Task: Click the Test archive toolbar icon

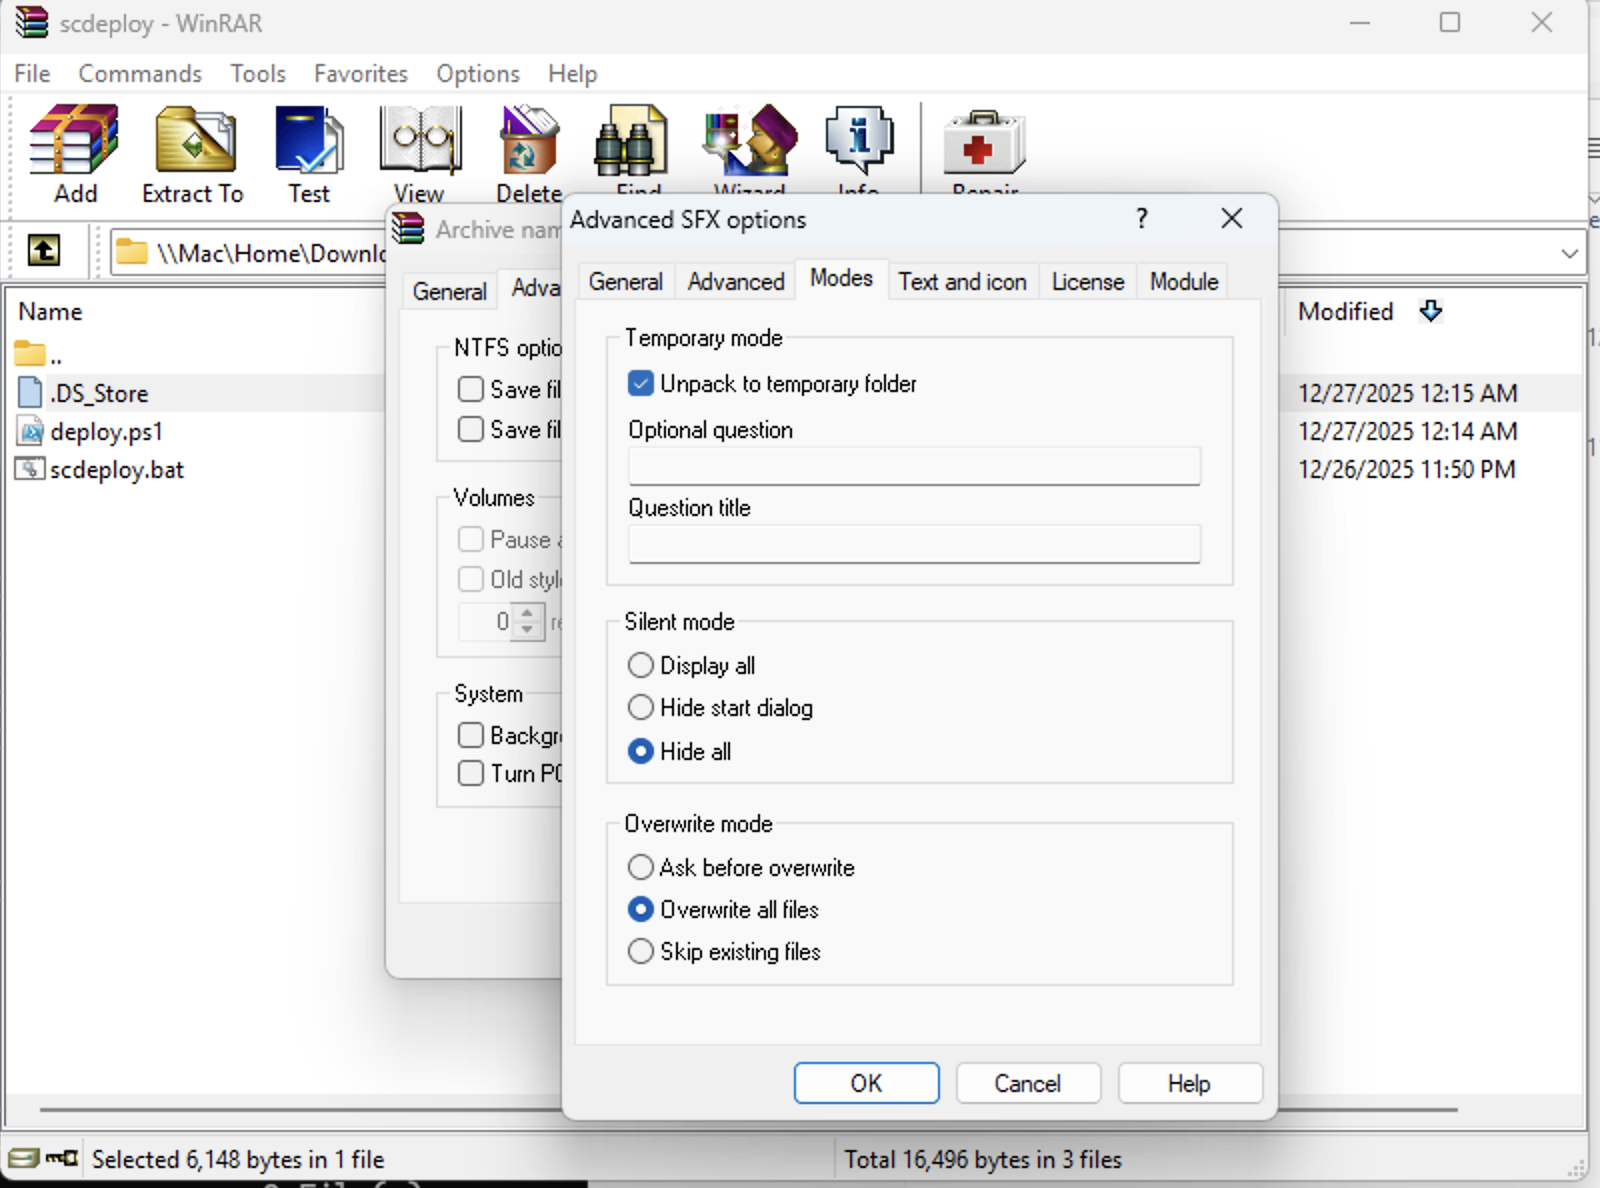Action: click(x=309, y=143)
